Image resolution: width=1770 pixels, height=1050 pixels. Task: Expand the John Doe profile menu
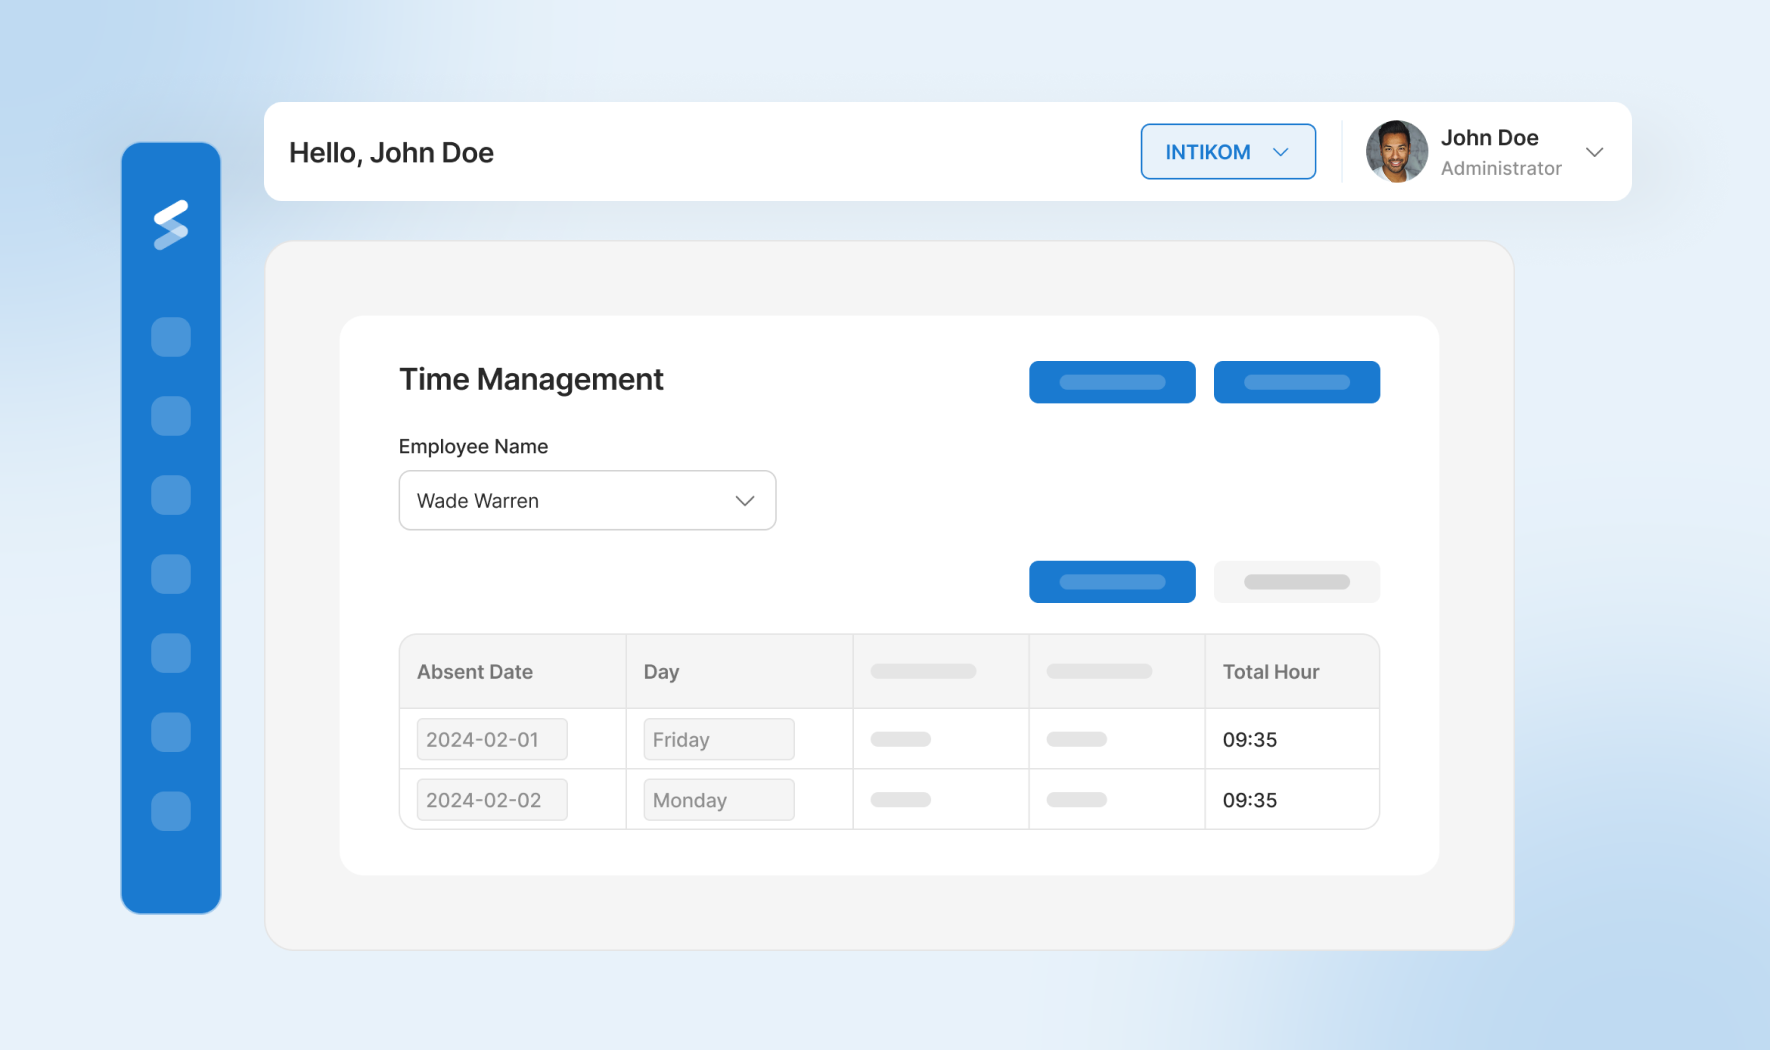click(1594, 152)
